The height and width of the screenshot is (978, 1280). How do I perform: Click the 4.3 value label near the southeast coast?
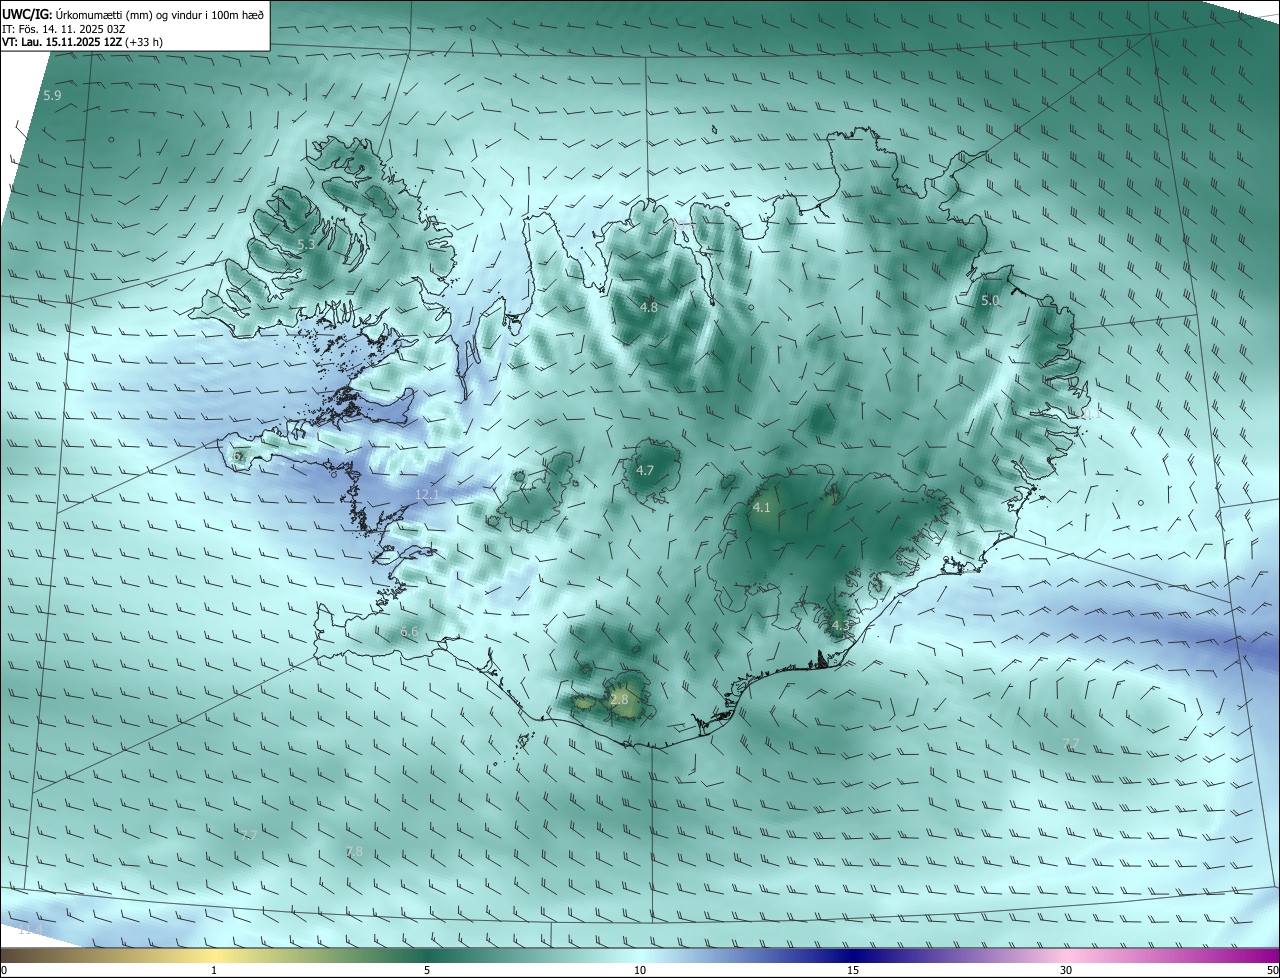tap(840, 626)
